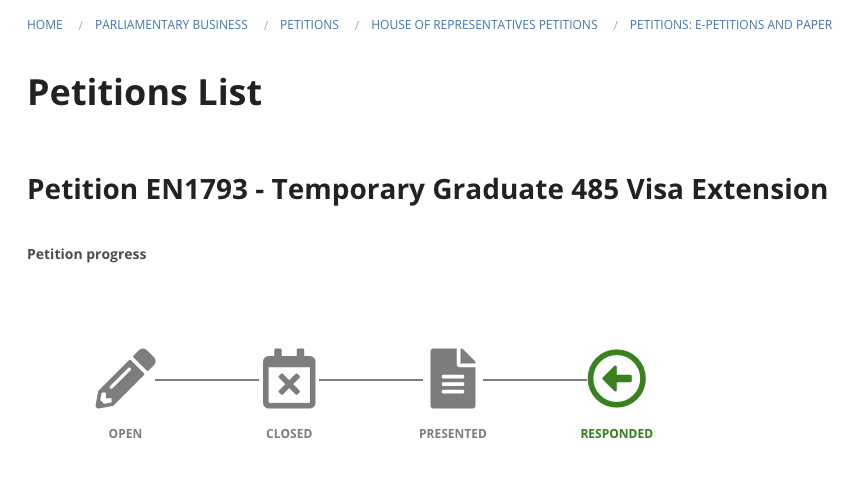Click the Petition progress subheading
This screenshot has height=493, width=845.
(87, 254)
